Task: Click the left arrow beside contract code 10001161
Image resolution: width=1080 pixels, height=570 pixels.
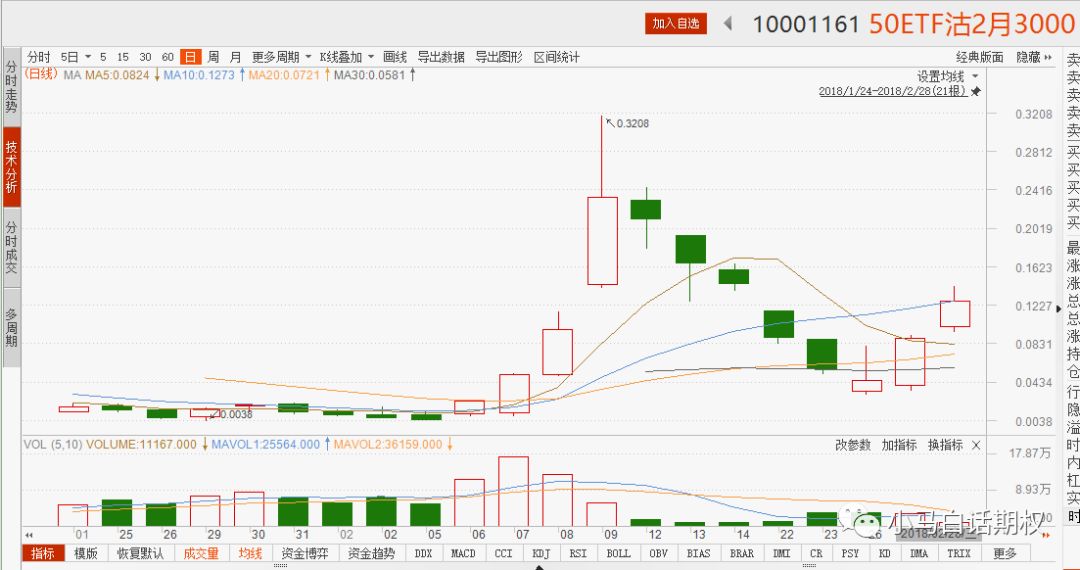Action: click(728, 23)
